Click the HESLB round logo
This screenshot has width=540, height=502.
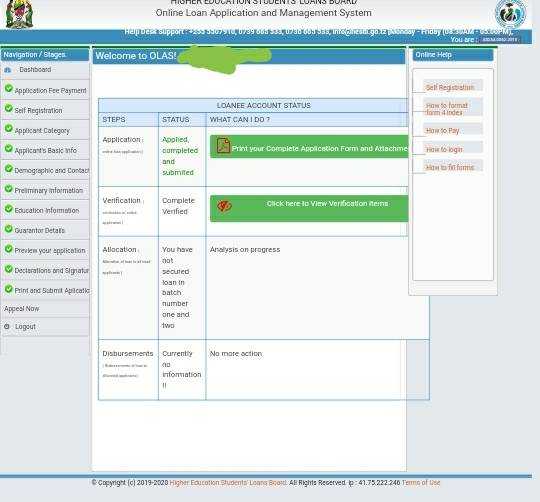tap(510, 14)
